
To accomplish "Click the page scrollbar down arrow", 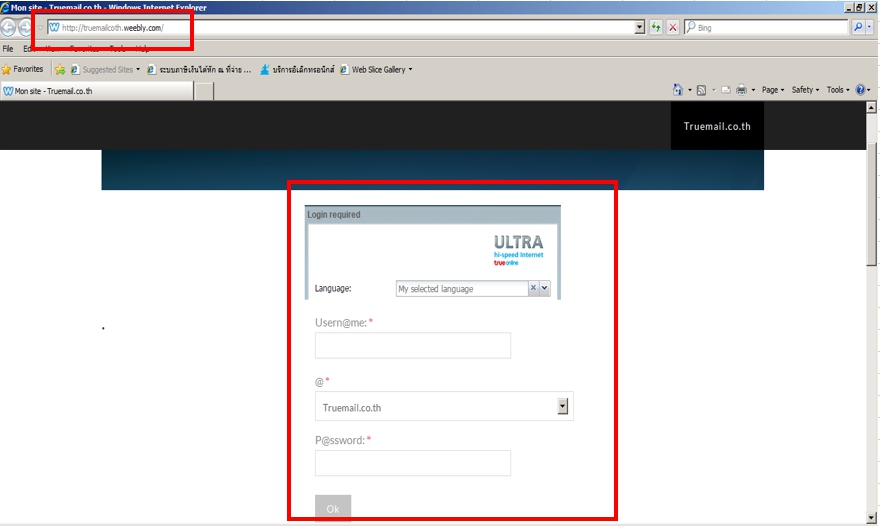I will [x=871, y=518].
